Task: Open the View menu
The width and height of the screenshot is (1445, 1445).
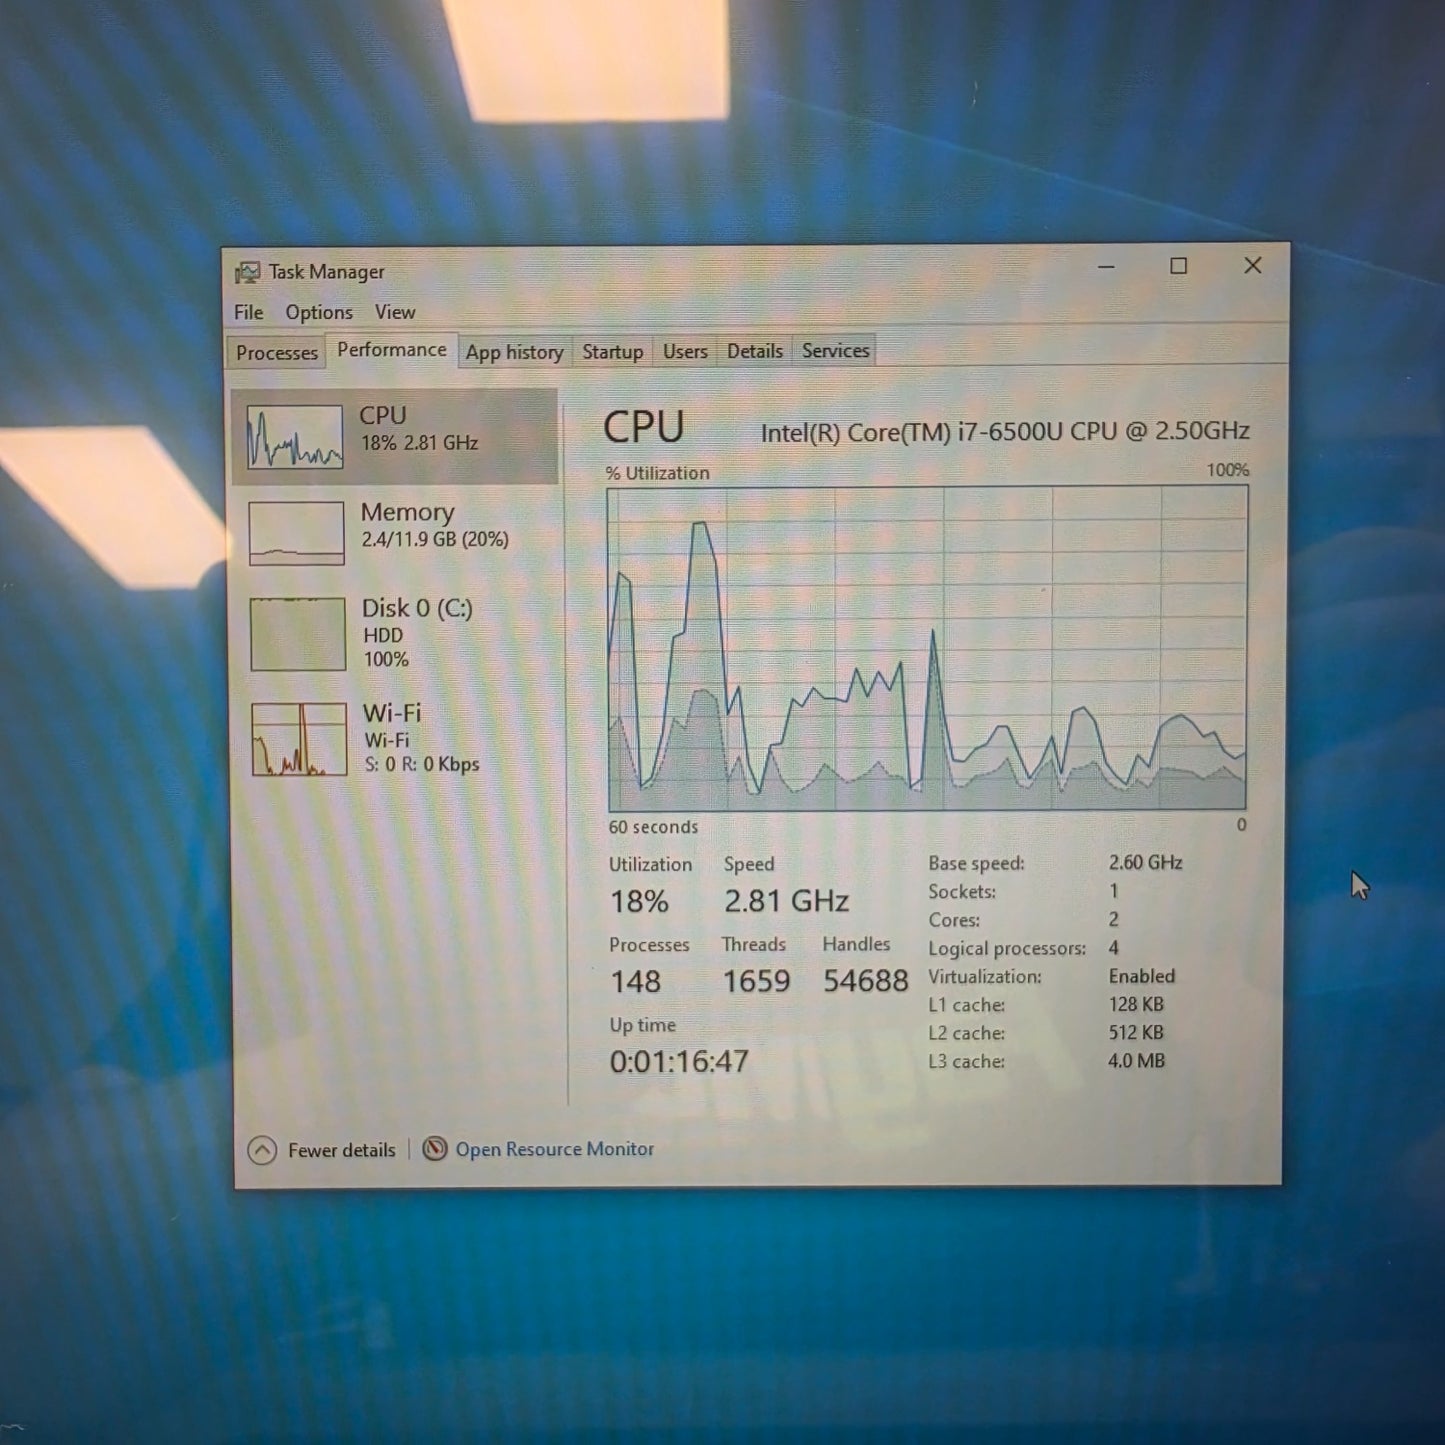Action: click(395, 313)
